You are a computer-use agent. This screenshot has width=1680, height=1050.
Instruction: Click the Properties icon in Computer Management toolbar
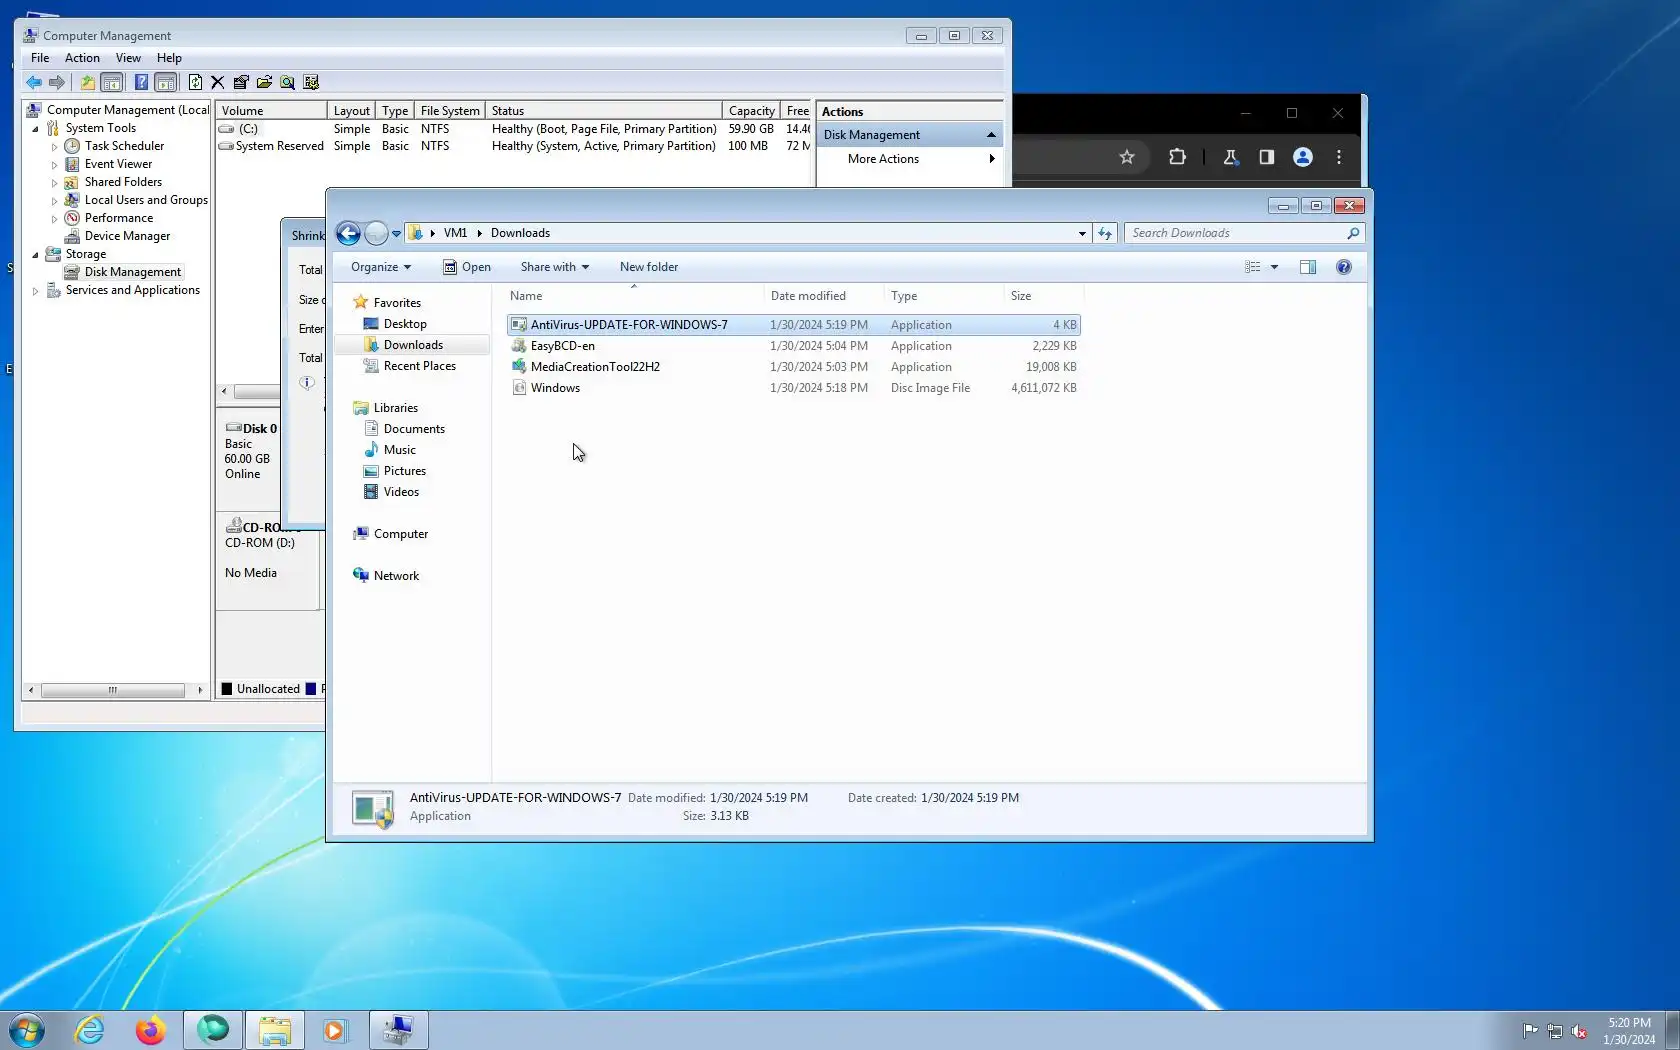point(241,82)
